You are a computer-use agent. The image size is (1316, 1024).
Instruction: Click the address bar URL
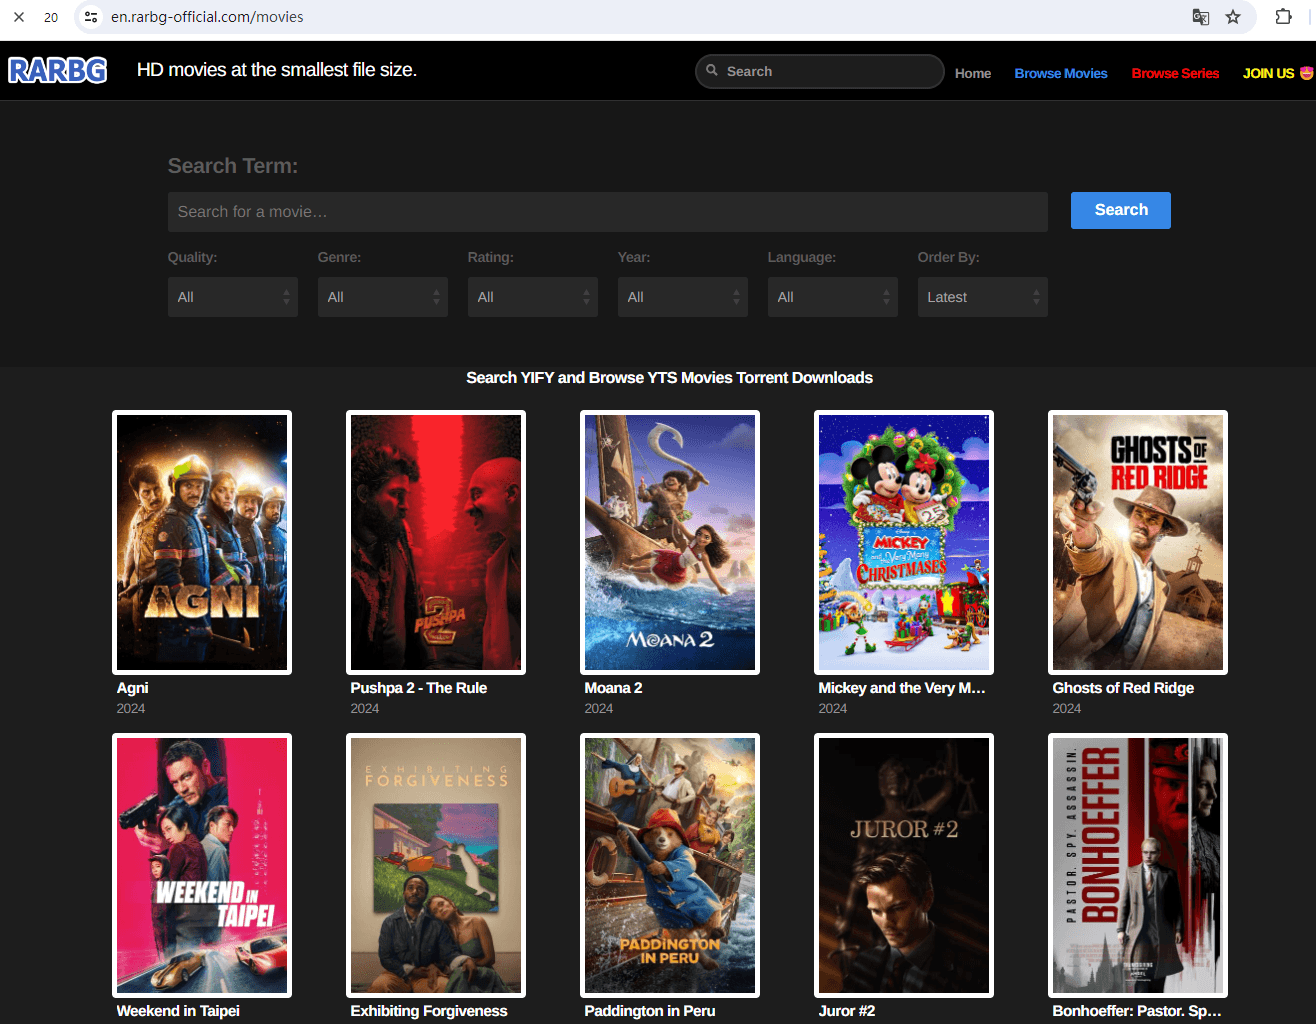pos(207,17)
